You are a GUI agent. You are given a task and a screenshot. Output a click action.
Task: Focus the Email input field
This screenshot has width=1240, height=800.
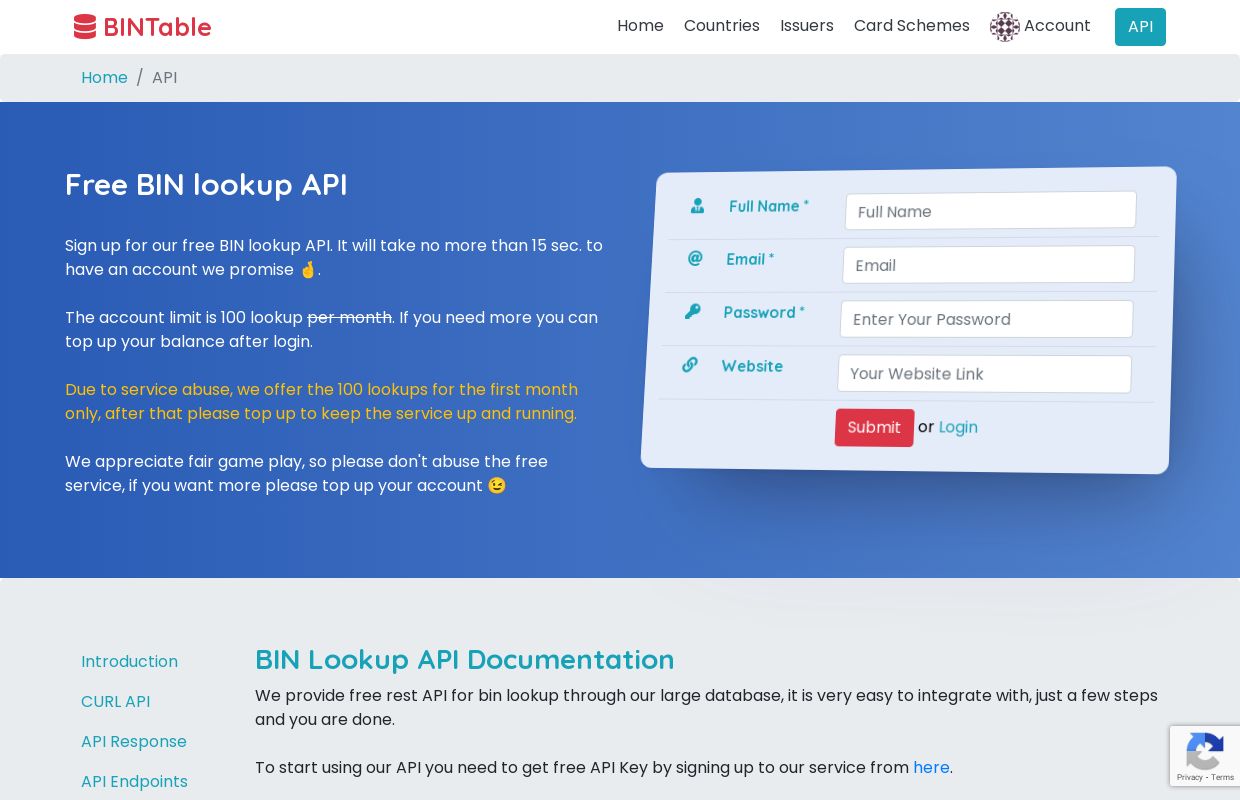tap(988, 264)
